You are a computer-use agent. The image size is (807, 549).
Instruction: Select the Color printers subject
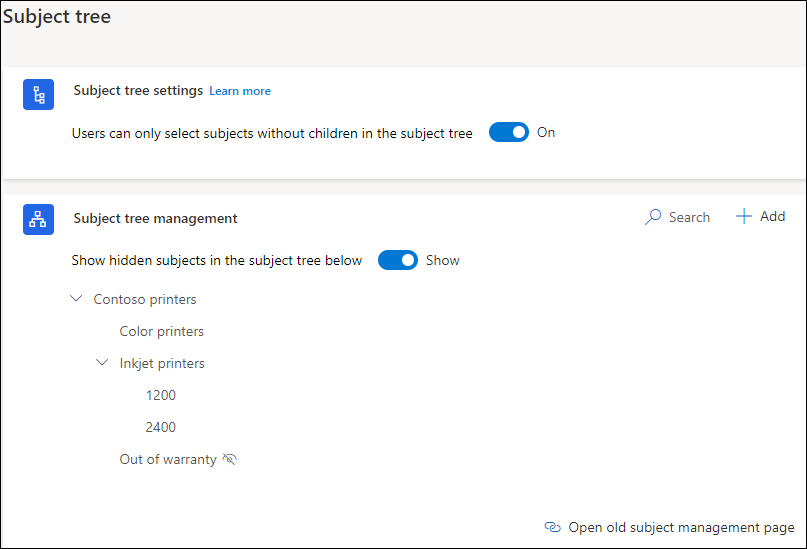pos(162,331)
